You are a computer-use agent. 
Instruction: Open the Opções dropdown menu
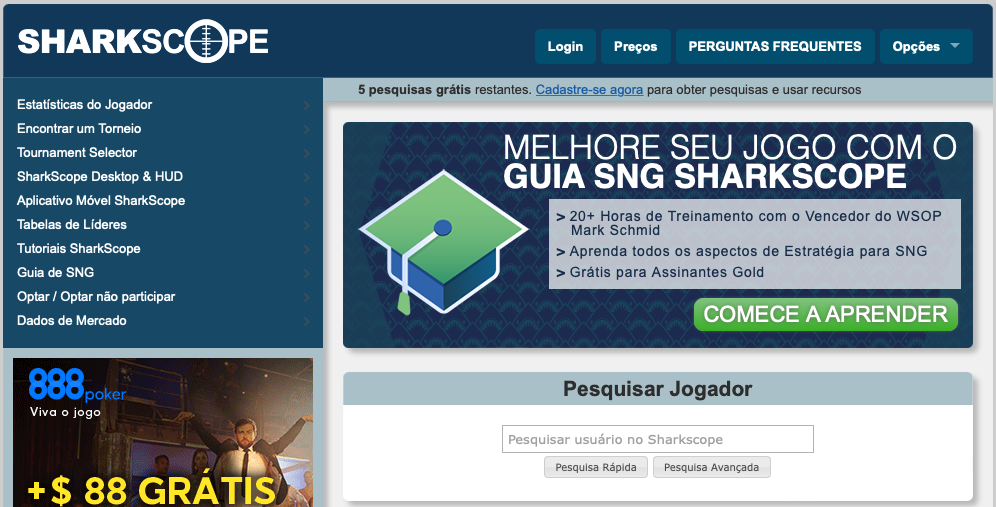[x=925, y=46]
